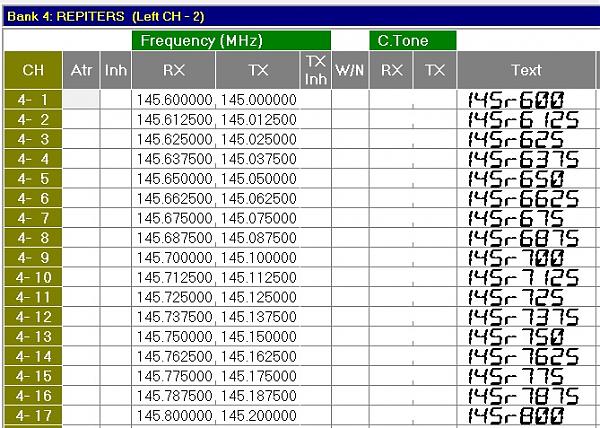The image size is (600, 428).
Task: Select channel row 4- 10
Action: [33, 277]
